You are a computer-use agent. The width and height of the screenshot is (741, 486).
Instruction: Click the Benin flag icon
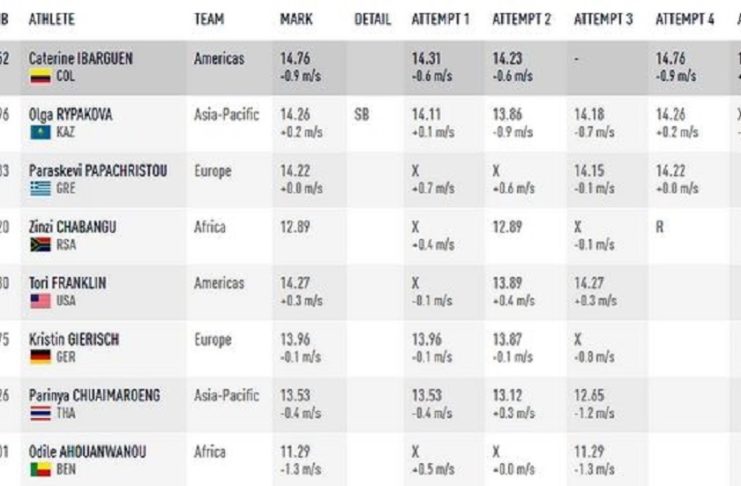pyautogui.click(x=39, y=469)
